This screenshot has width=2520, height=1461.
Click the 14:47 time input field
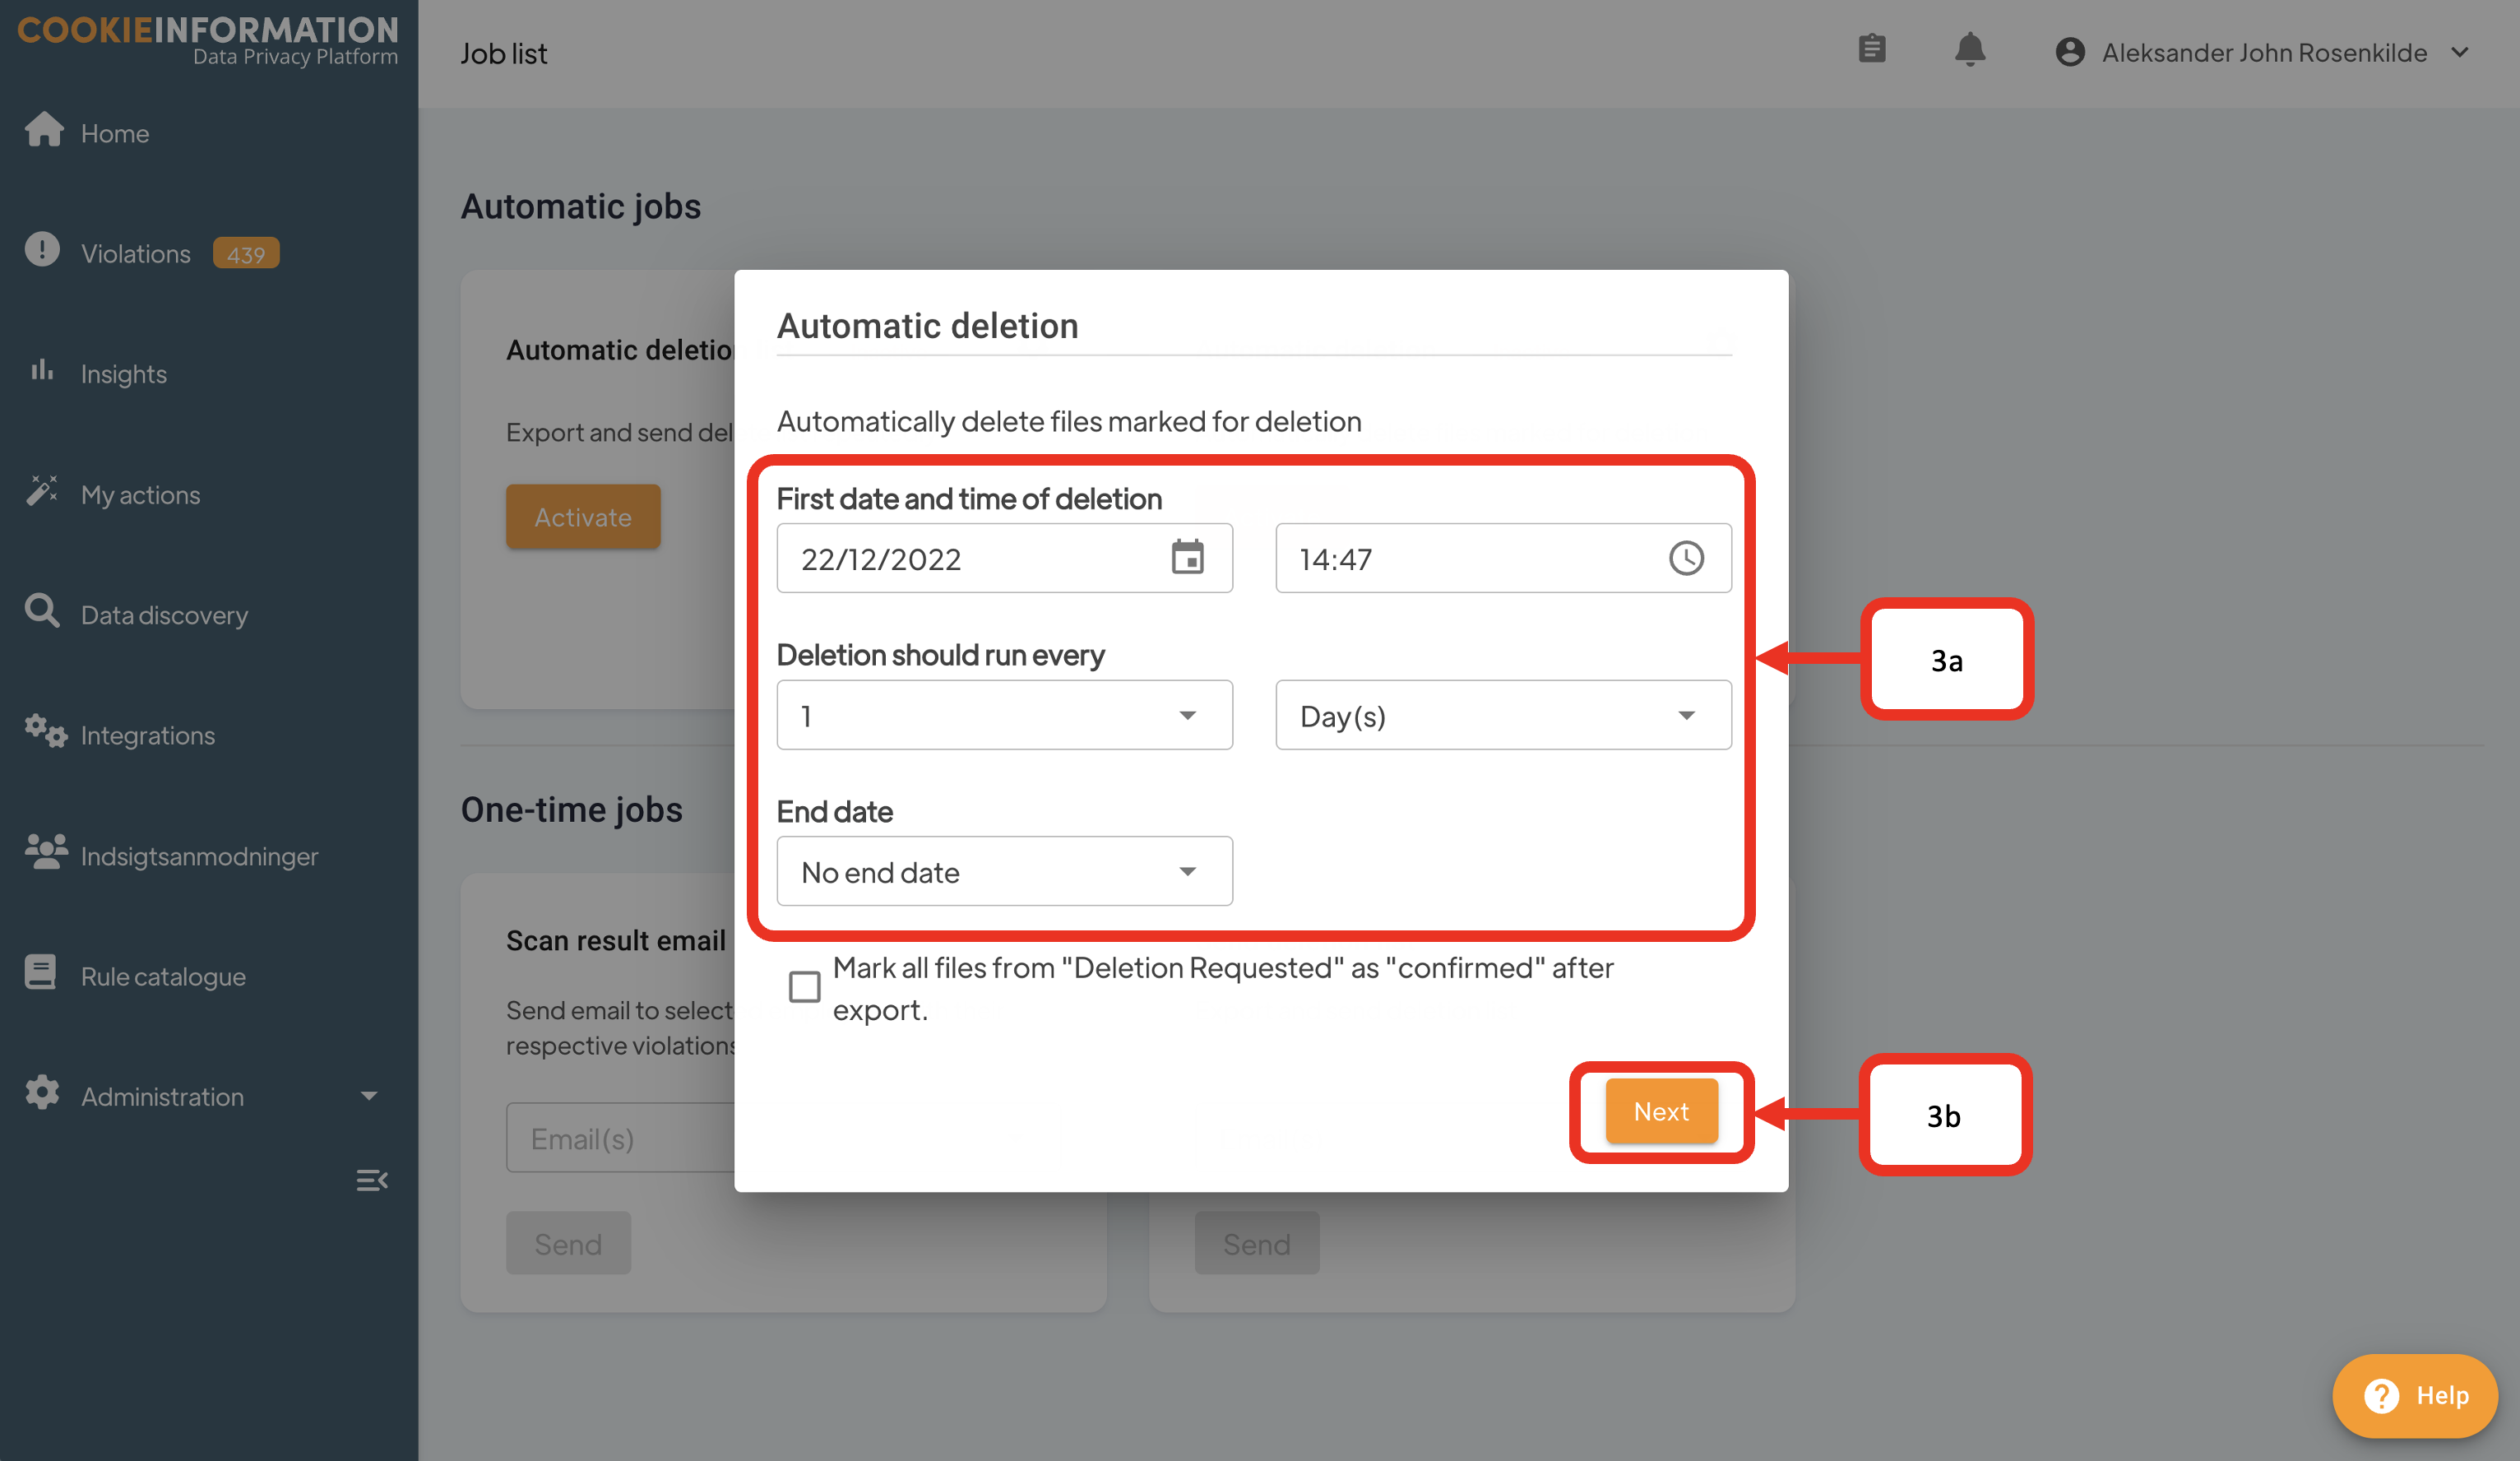pos(1460,558)
